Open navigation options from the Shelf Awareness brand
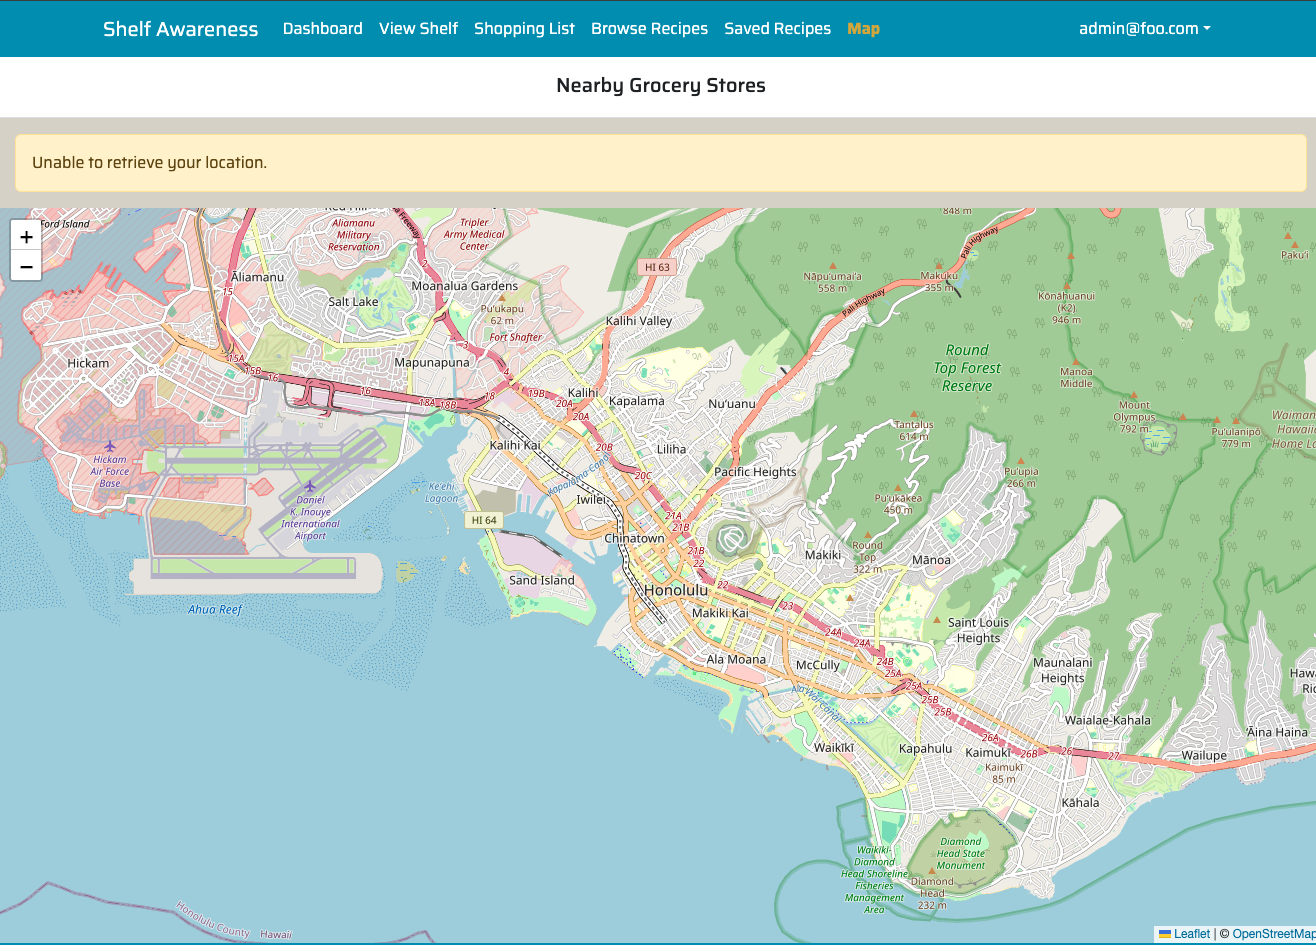Viewport: 1316px width, 945px height. click(x=179, y=28)
